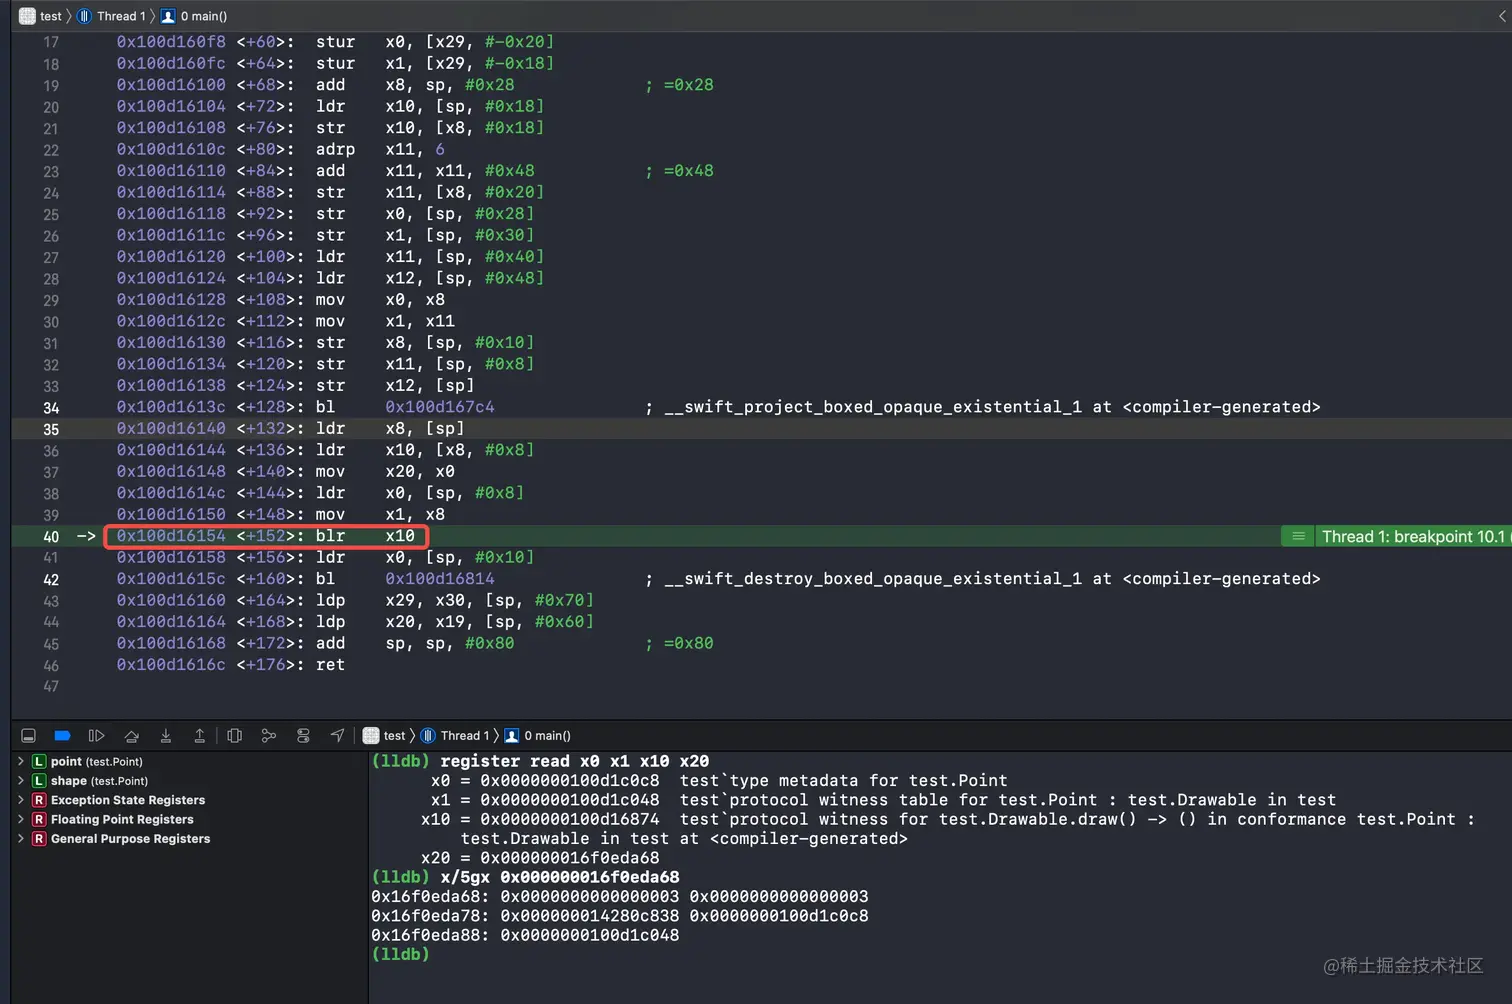
Task: Click the L icon beside point
Action: point(39,761)
